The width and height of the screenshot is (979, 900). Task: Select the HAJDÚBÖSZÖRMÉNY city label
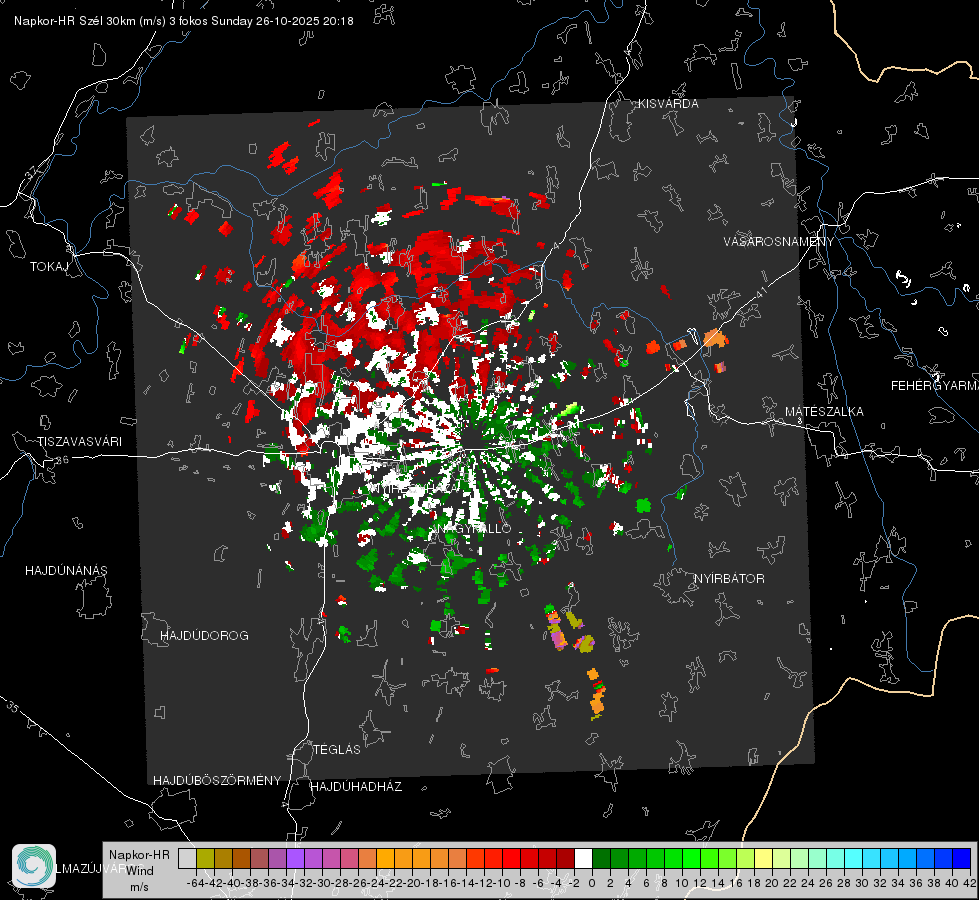(217, 780)
